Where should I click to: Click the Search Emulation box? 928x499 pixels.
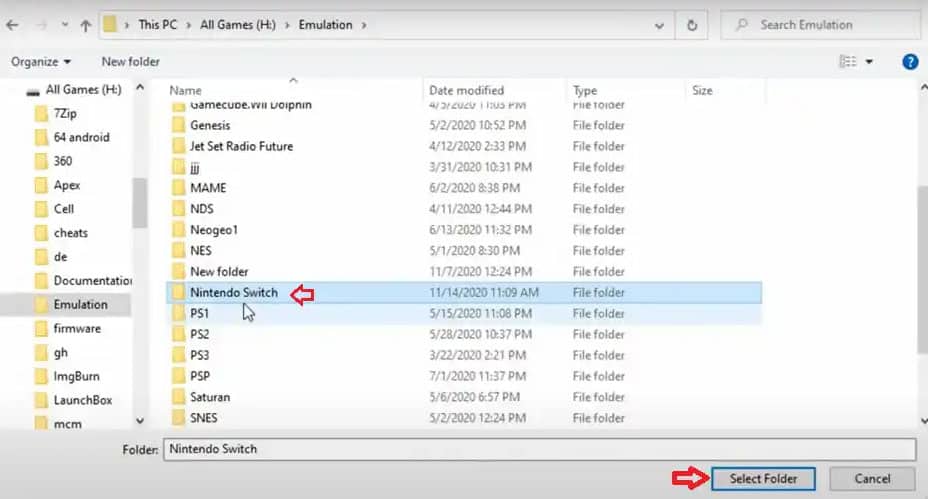[820, 25]
